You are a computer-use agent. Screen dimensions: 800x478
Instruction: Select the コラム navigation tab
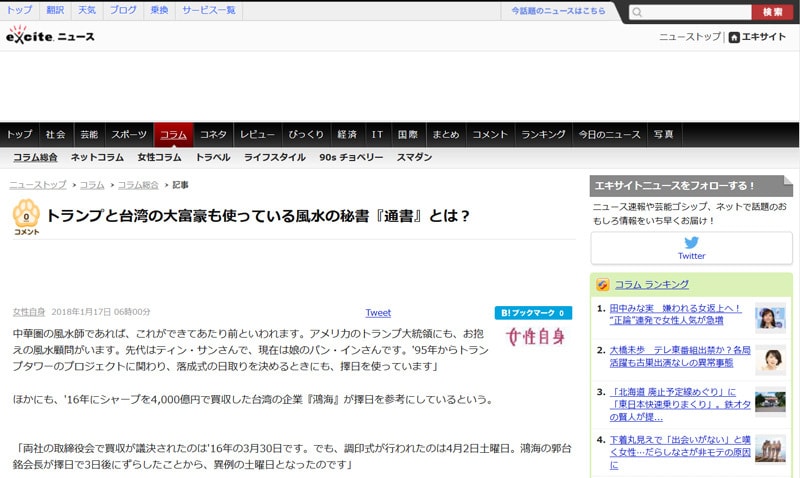click(173, 134)
